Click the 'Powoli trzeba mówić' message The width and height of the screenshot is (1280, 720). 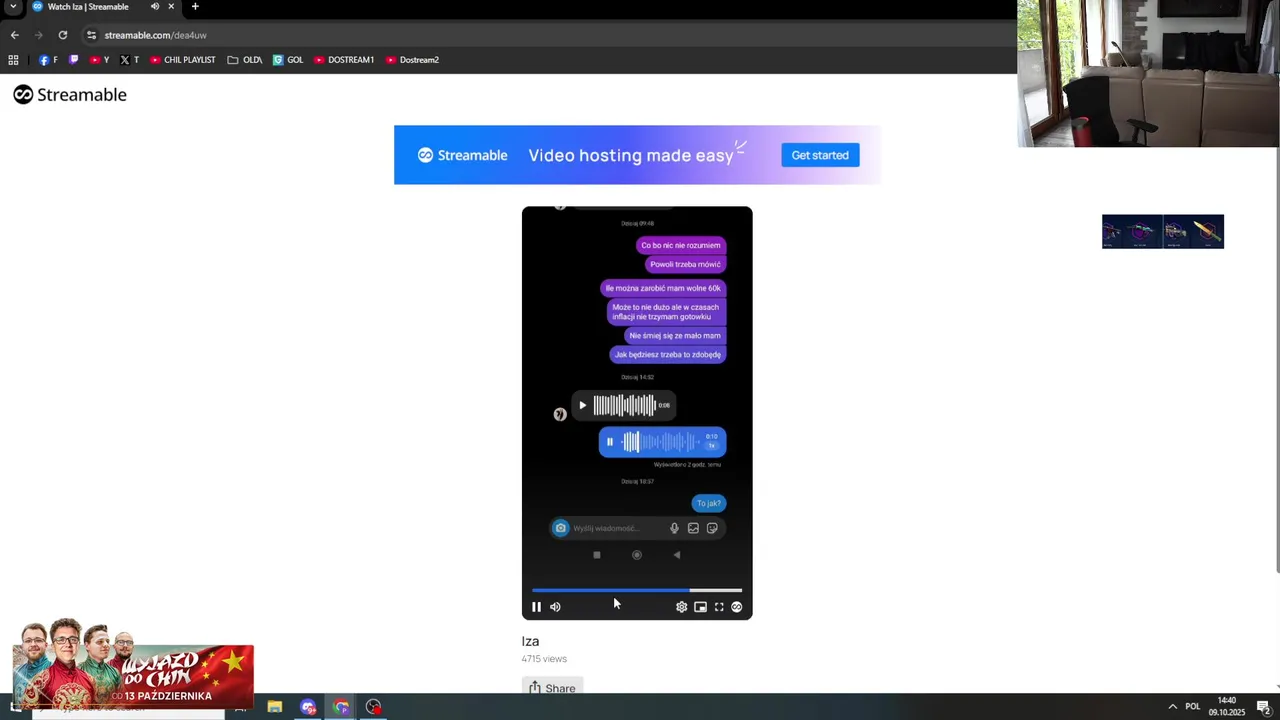point(685,264)
